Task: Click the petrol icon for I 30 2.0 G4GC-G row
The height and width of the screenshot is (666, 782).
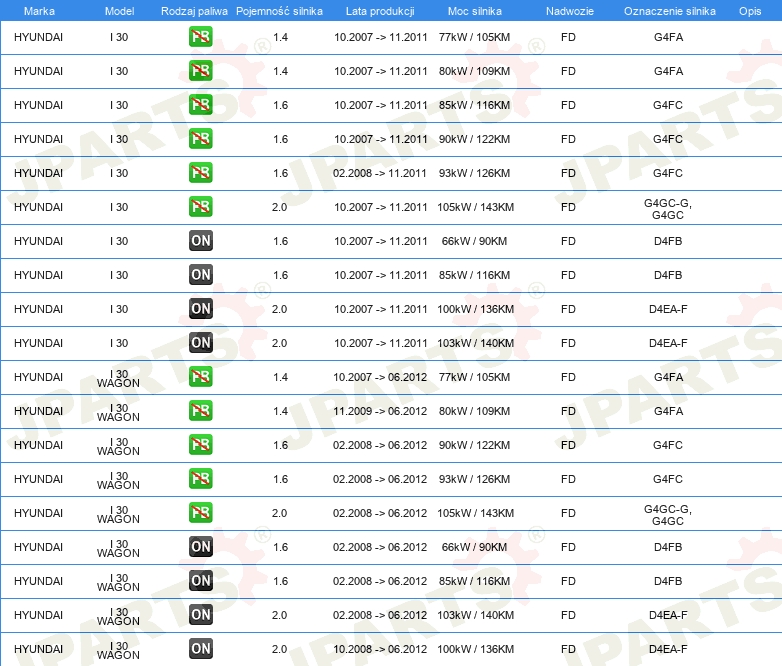Action: point(200,207)
